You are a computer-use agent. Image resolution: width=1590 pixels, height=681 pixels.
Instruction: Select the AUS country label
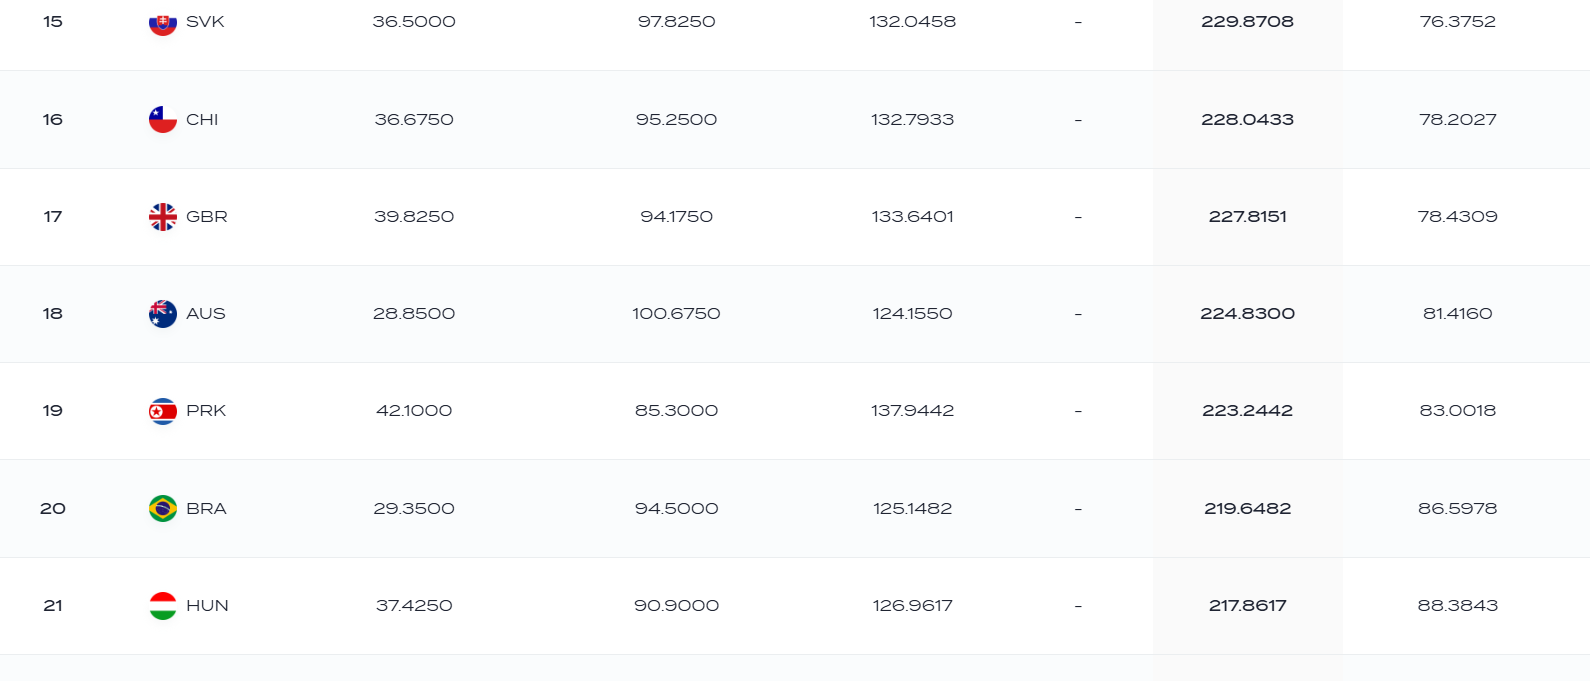tap(206, 313)
